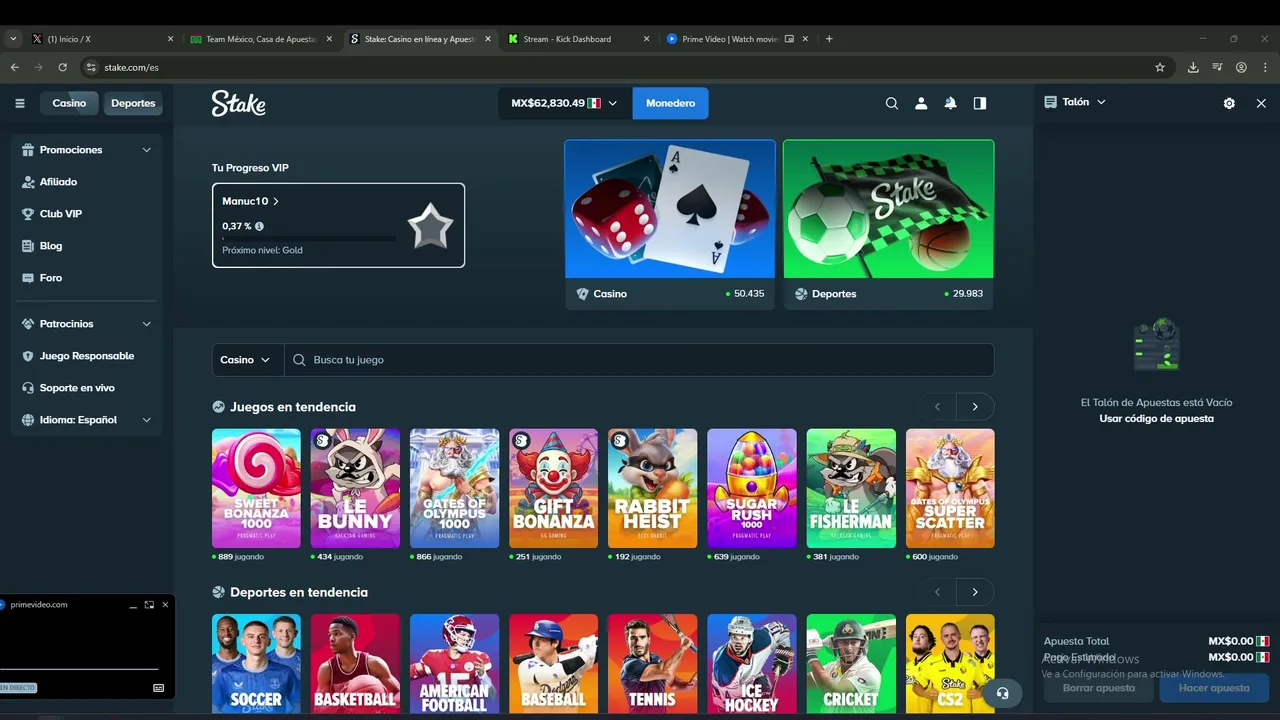This screenshot has height=720, width=1280.
Task: Go back with browser back arrow
Action: tap(14, 67)
